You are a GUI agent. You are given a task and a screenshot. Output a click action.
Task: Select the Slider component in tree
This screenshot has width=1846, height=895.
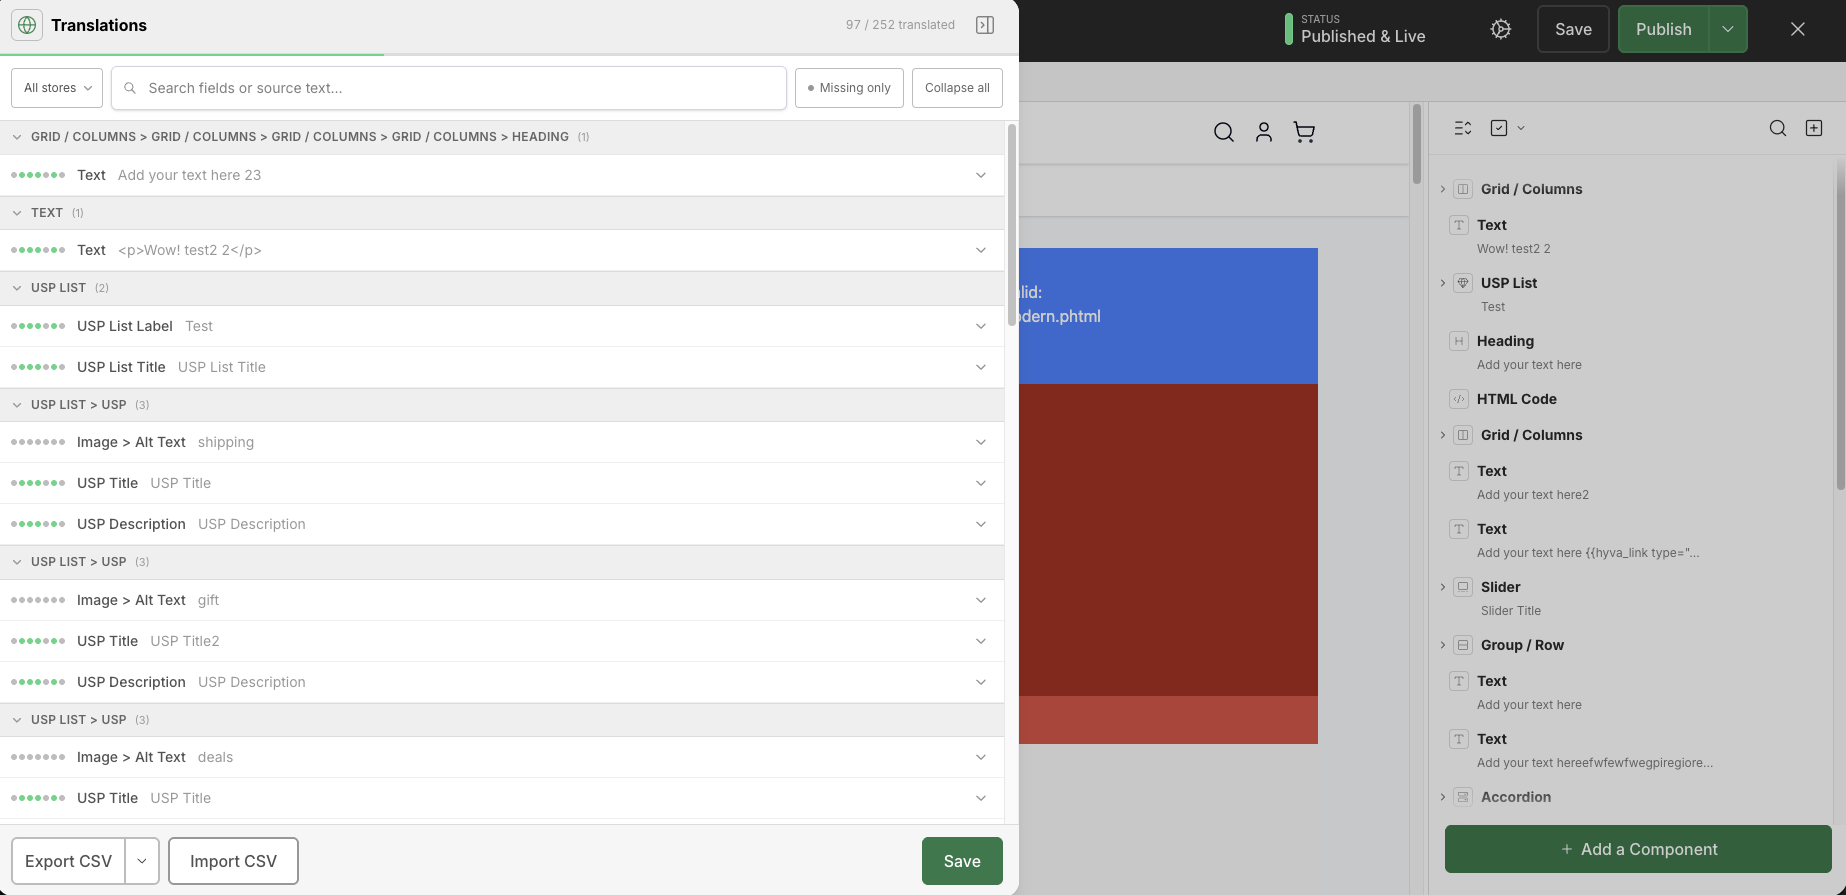[x=1500, y=587]
